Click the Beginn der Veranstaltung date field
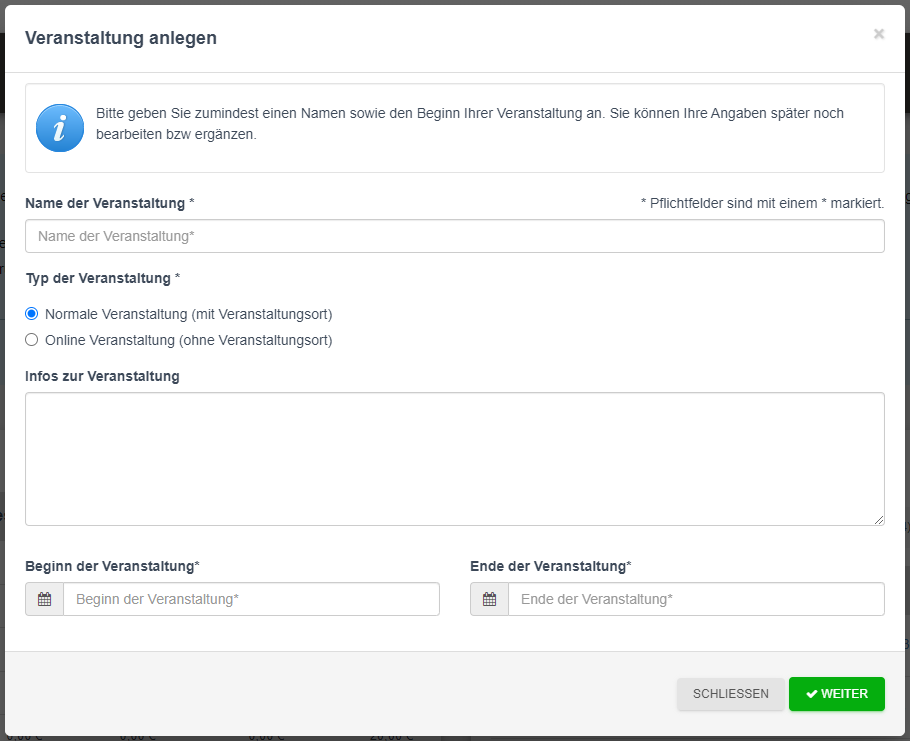The image size is (910, 741). point(251,599)
